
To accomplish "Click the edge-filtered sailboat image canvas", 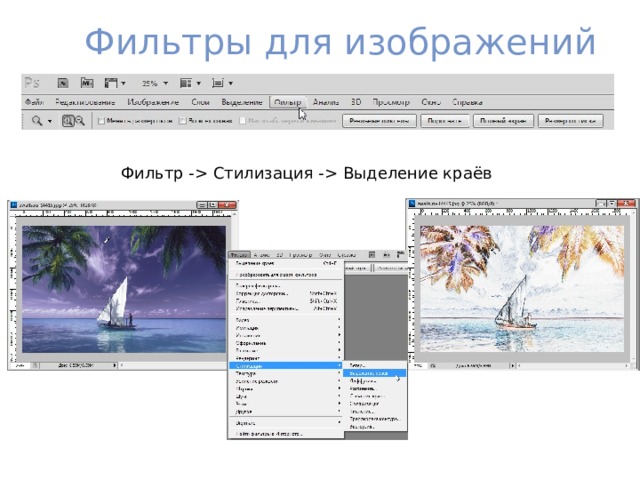I will (x=522, y=289).
